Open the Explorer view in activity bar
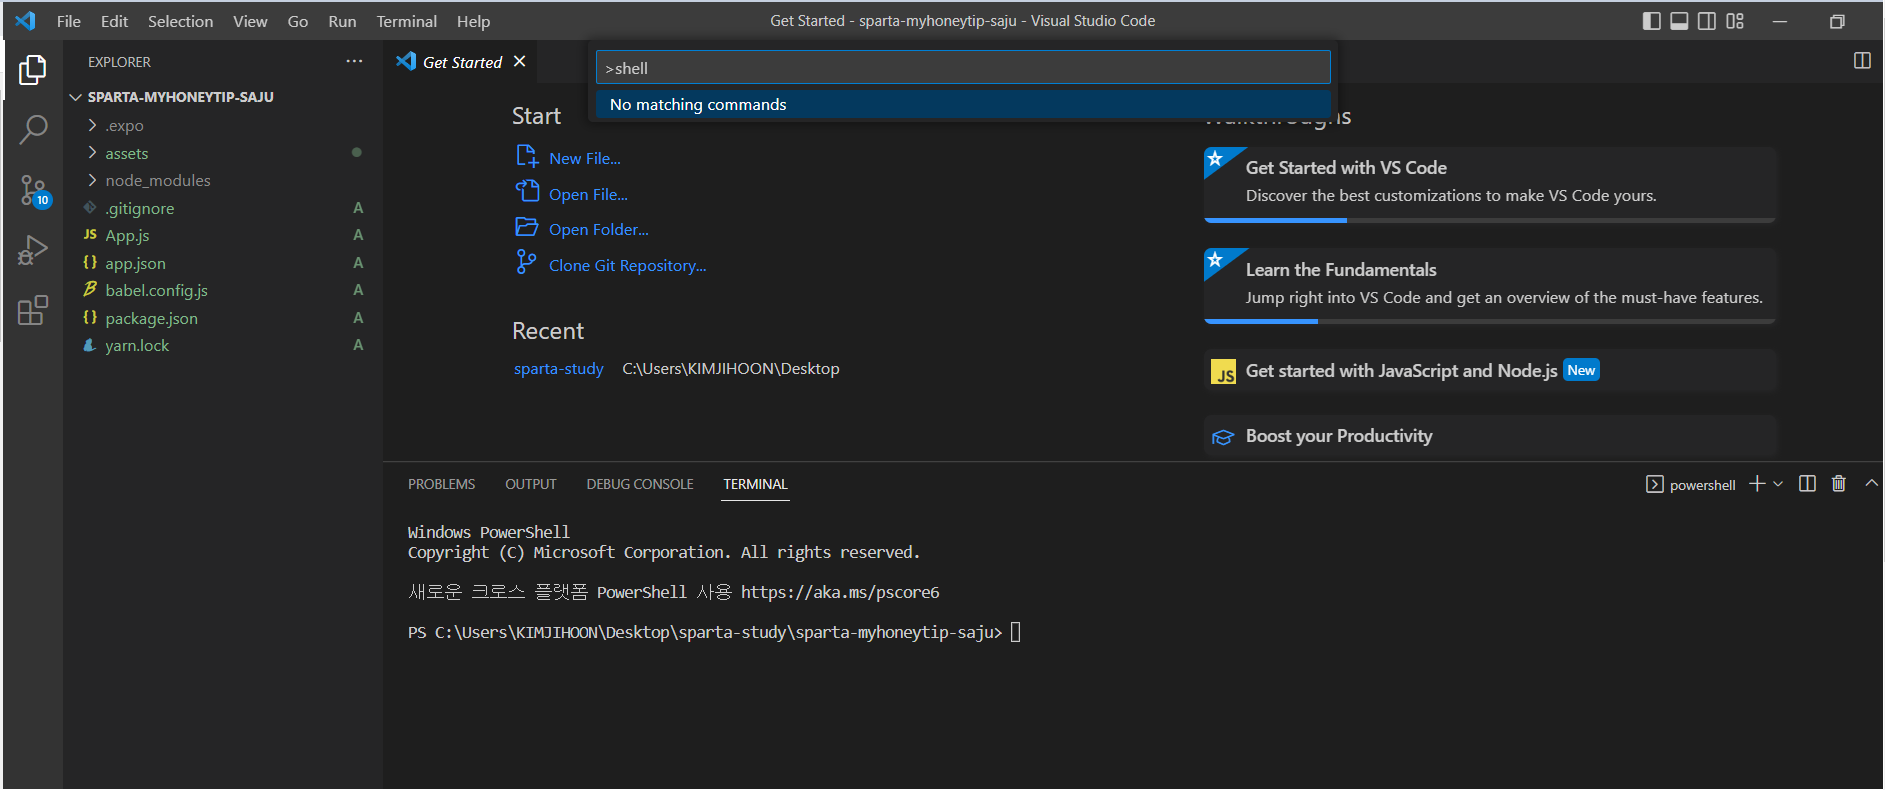 [x=33, y=70]
